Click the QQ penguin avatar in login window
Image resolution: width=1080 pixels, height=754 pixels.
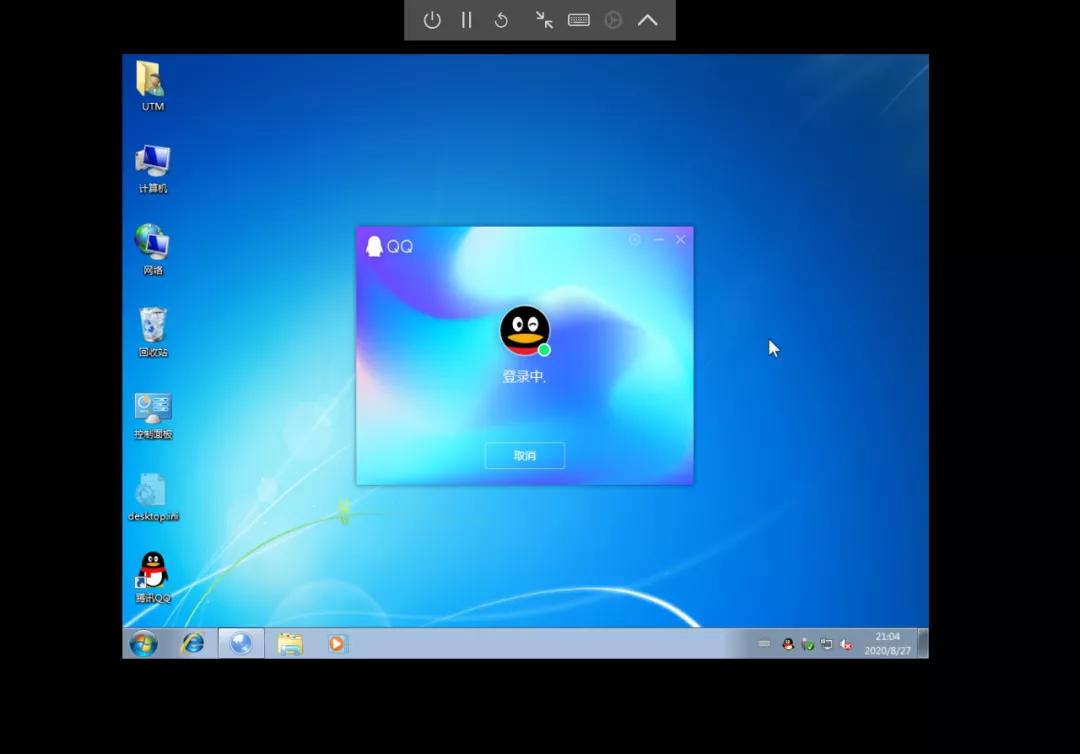524,330
